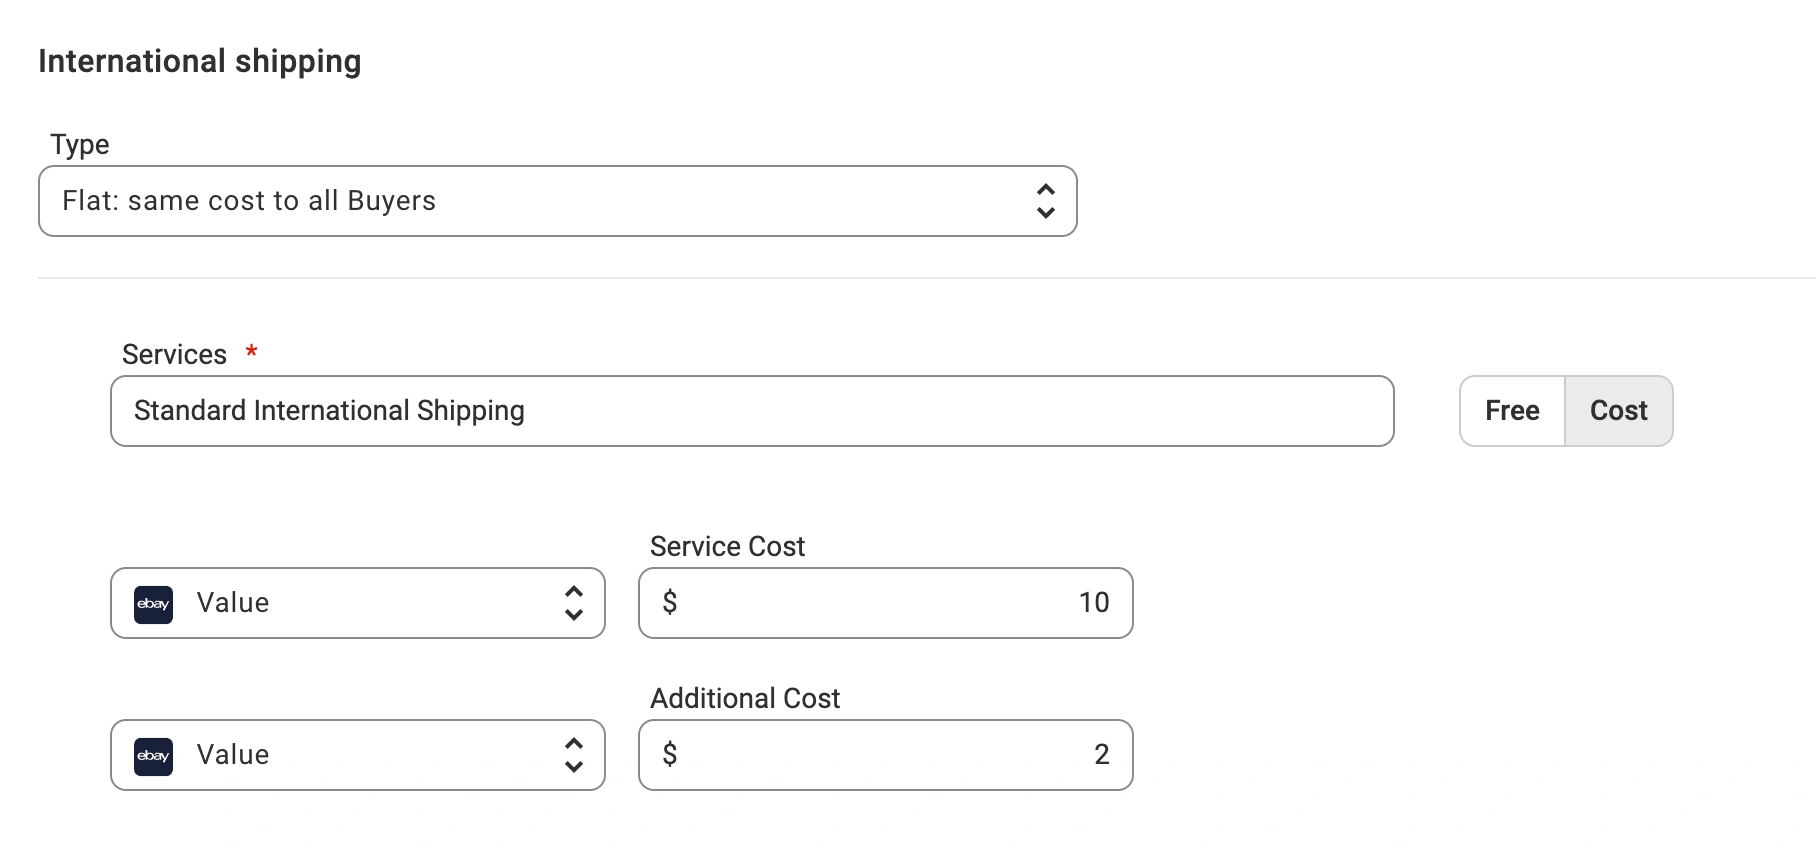Viewport: 1816px width, 850px height.
Task: Click the up arrow on first Value dropdown
Action: click(574, 592)
